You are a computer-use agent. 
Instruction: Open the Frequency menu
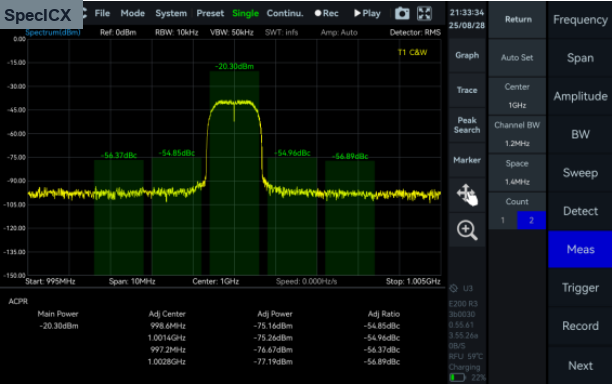click(x=580, y=20)
